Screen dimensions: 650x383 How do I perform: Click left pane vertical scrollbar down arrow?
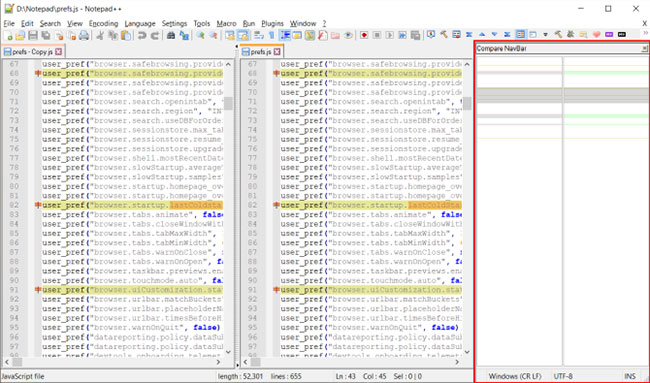point(228,352)
